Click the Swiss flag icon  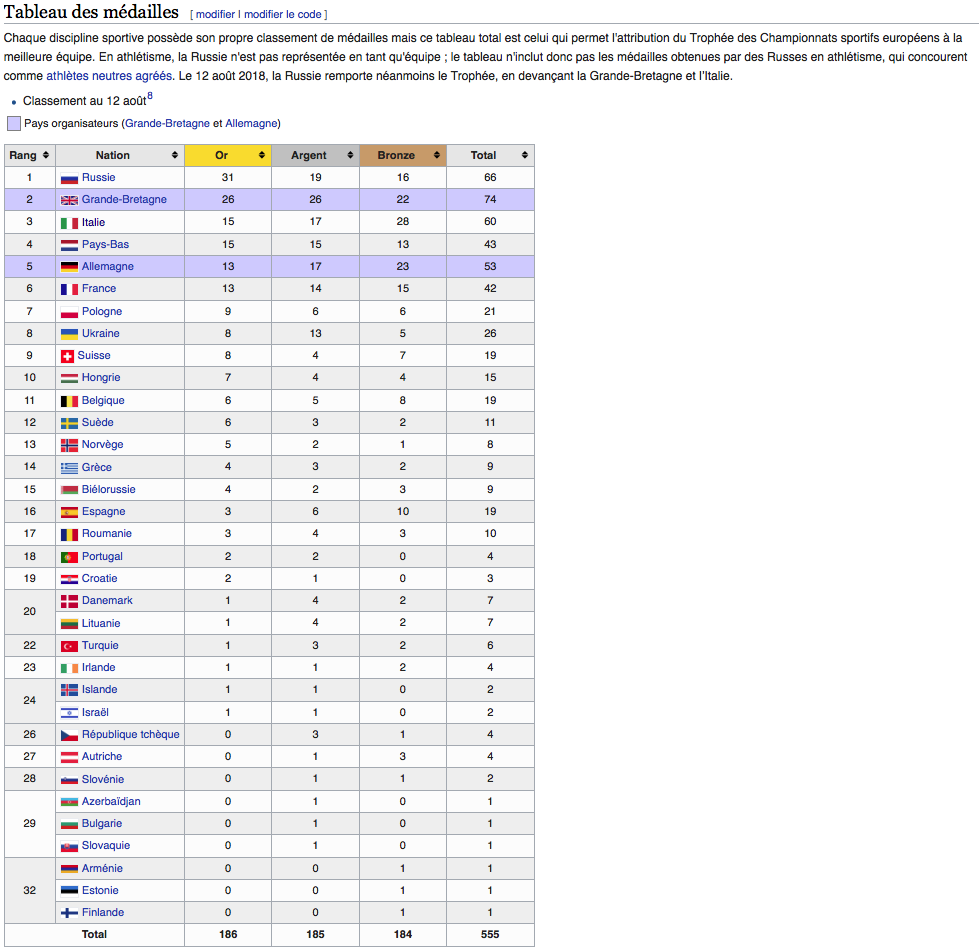pyautogui.click(x=67, y=356)
